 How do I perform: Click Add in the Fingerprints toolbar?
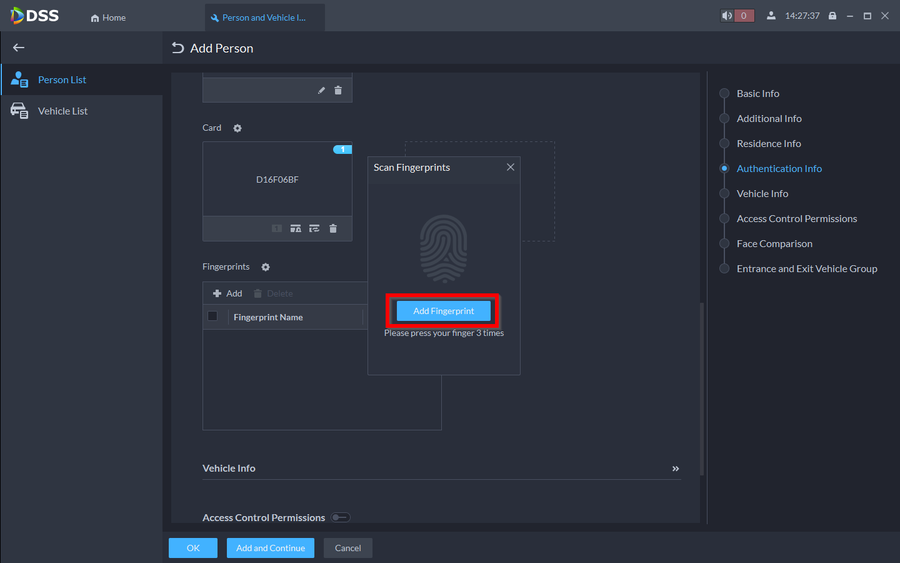click(x=227, y=293)
